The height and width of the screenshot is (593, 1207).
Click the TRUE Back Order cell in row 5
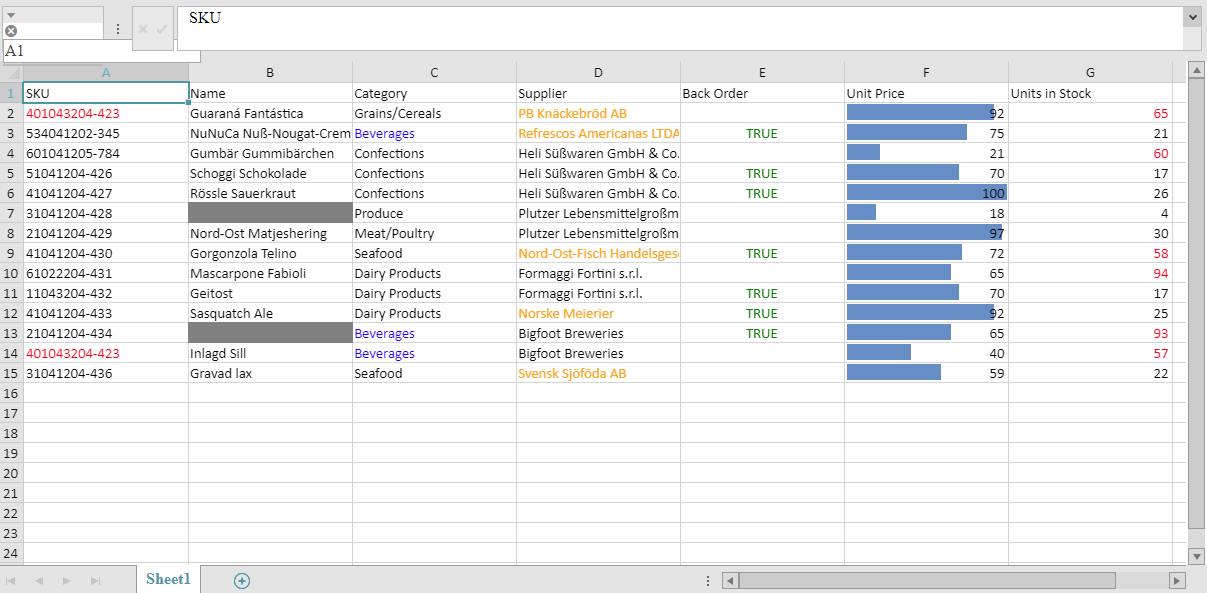tap(761, 173)
